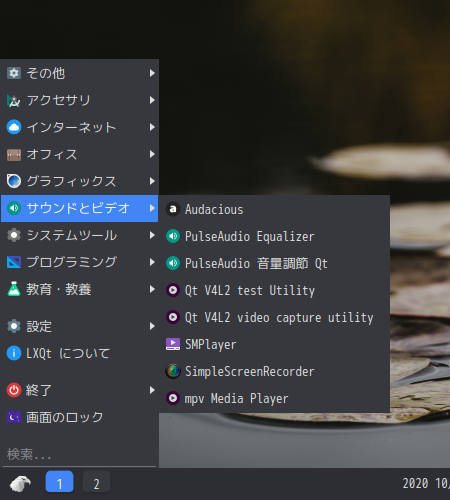Open SimpleScreenRecorder
450x500 pixels.
(x=274, y=371)
